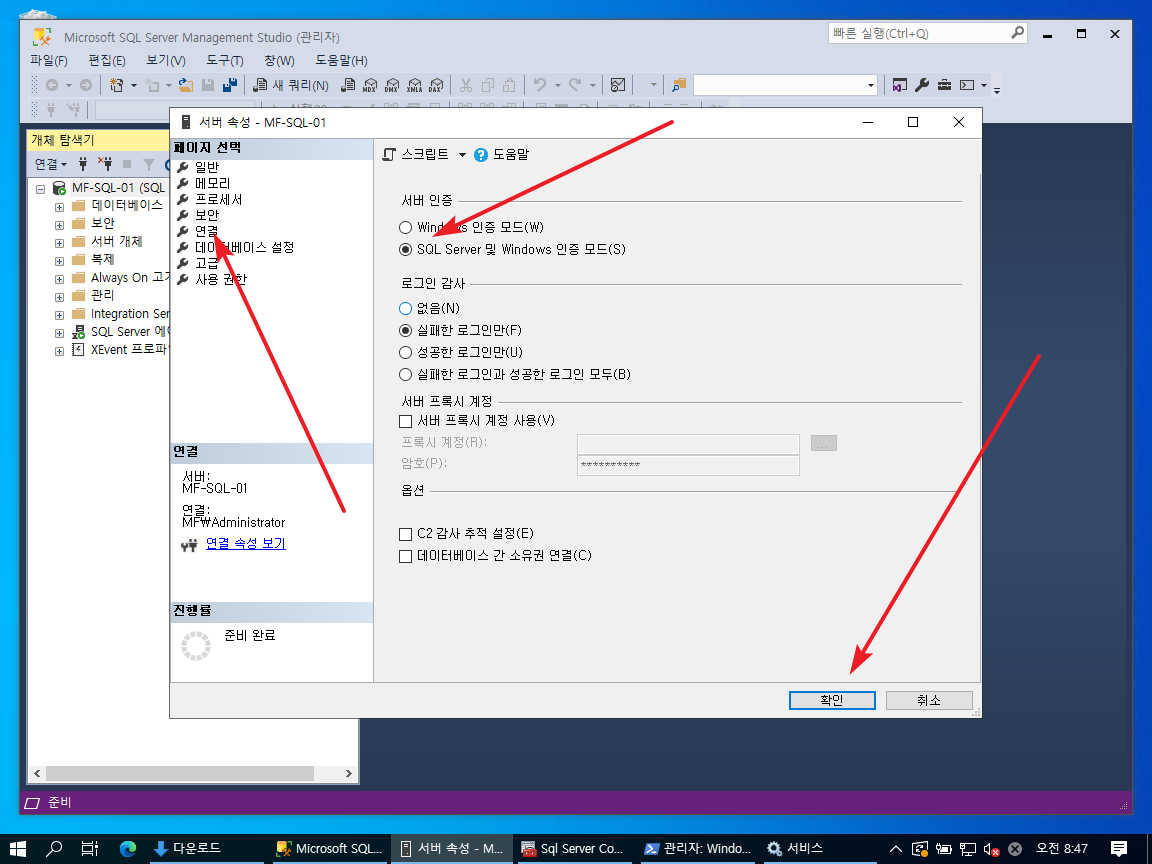Select the 사용 권한 page
This screenshot has width=1152, height=864.
pos(220,279)
